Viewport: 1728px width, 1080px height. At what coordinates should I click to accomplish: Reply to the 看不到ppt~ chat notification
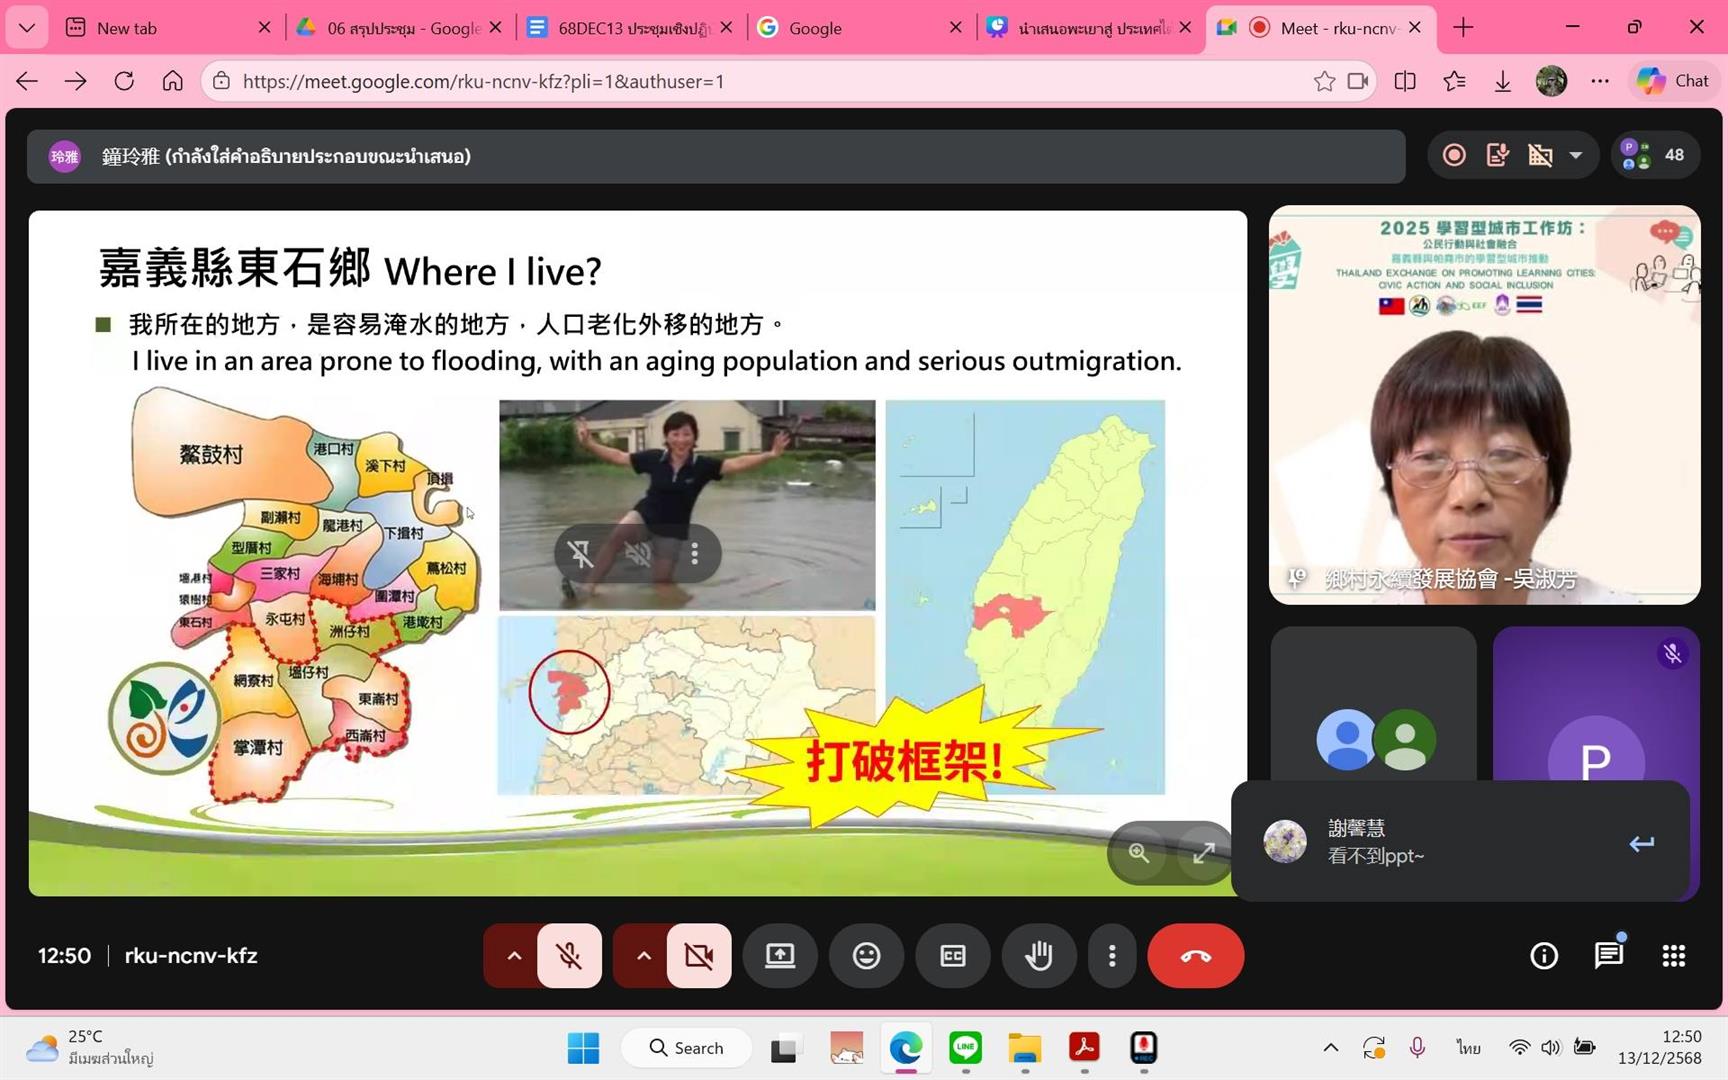(1641, 843)
